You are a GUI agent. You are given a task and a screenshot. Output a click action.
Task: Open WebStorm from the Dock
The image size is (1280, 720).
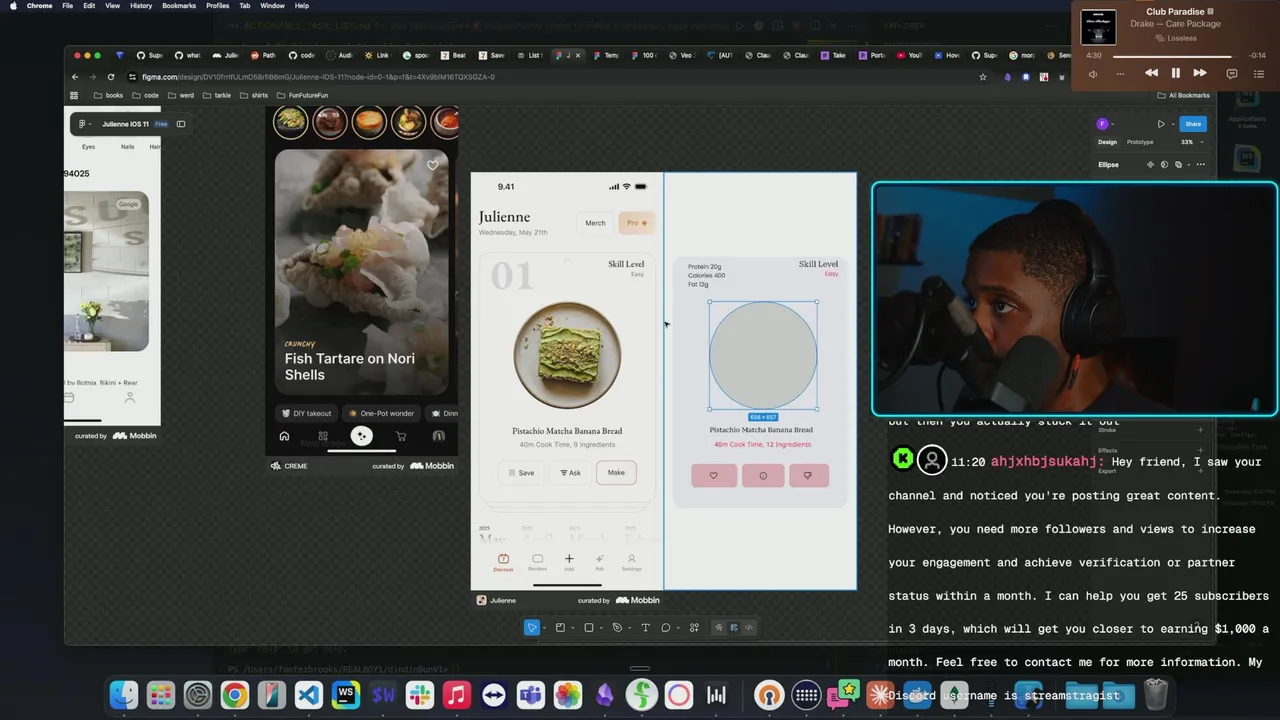pos(346,695)
